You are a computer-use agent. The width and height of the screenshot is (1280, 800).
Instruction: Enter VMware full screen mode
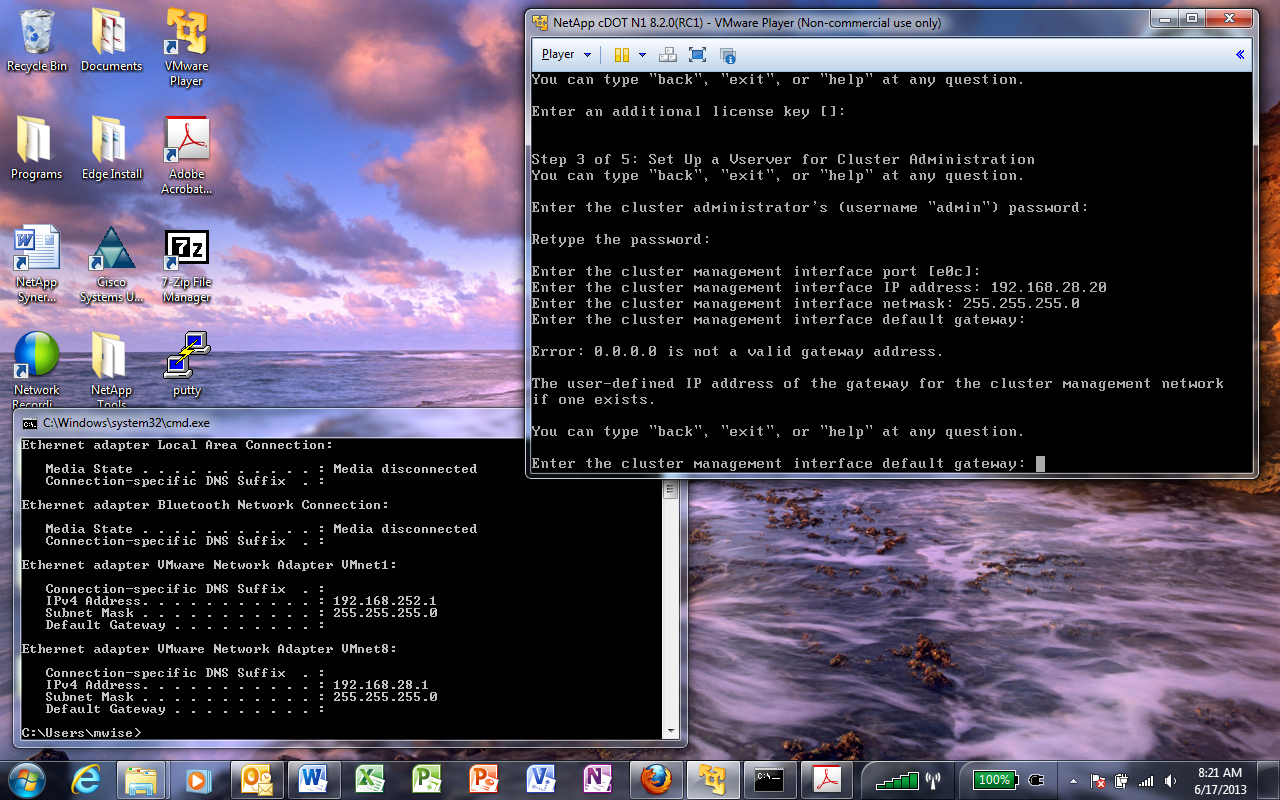tap(698, 55)
